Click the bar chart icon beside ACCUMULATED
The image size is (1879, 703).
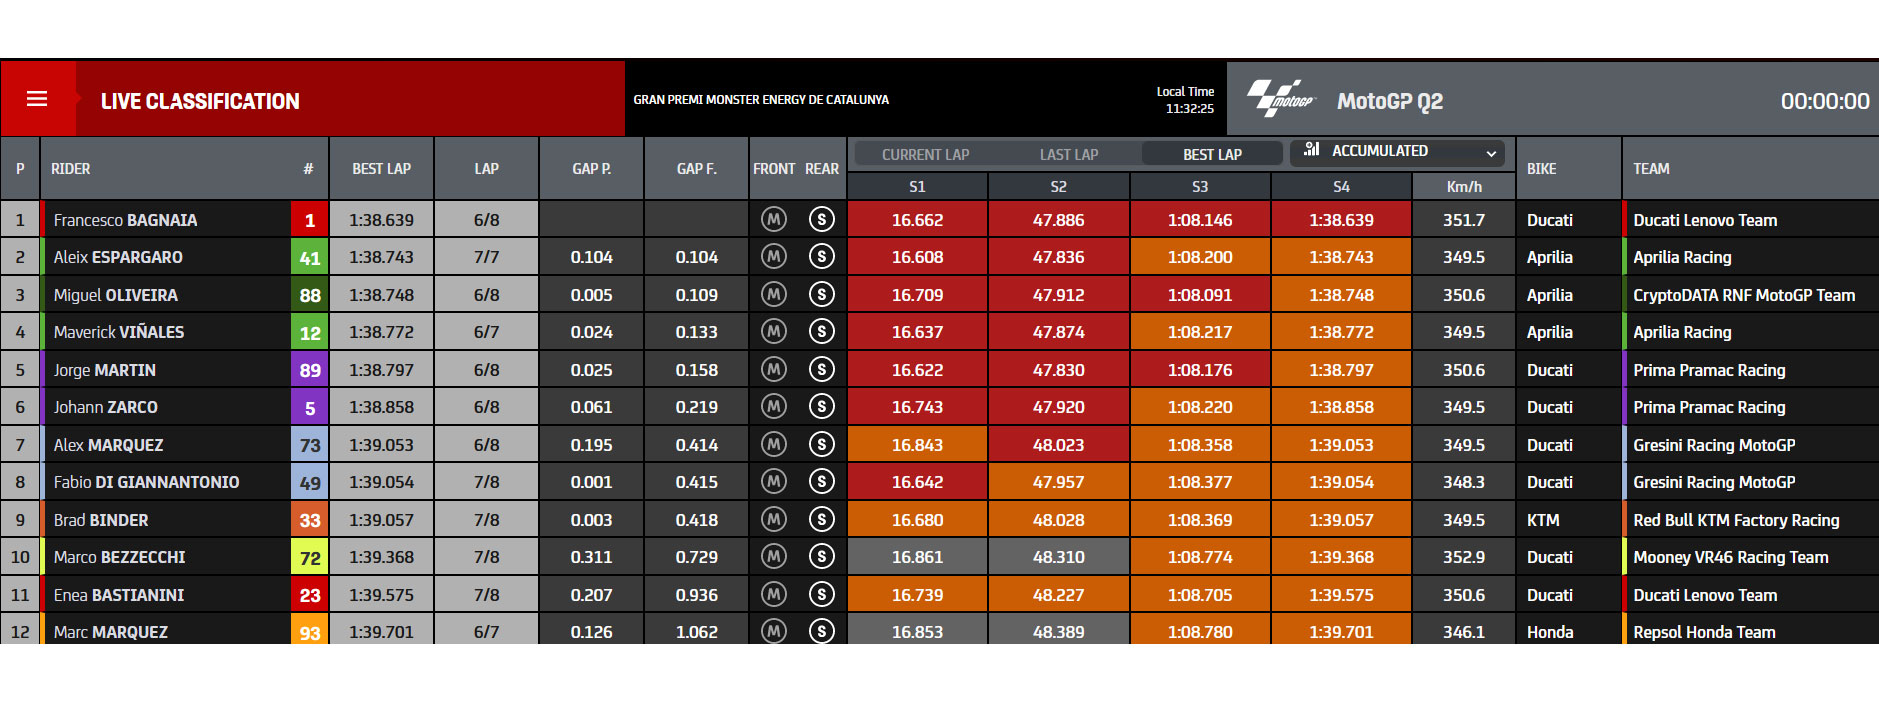pos(1312,150)
